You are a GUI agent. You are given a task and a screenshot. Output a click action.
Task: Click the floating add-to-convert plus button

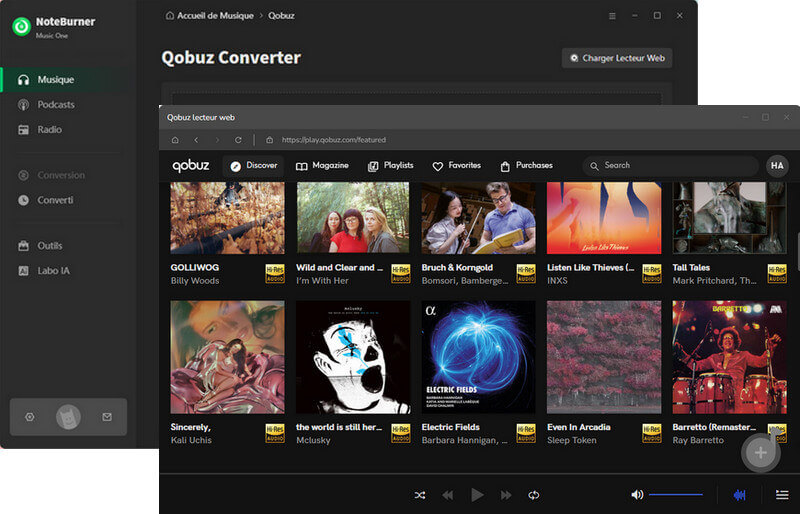[x=761, y=452]
